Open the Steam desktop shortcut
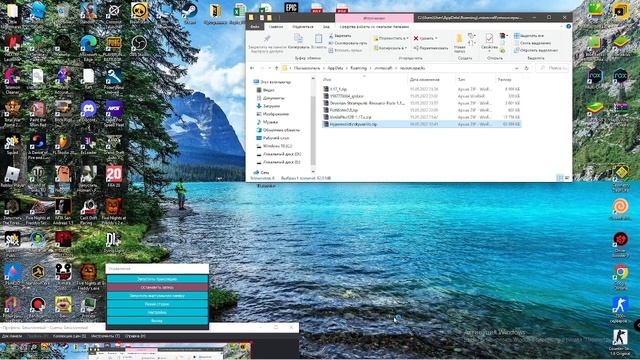 point(190,13)
